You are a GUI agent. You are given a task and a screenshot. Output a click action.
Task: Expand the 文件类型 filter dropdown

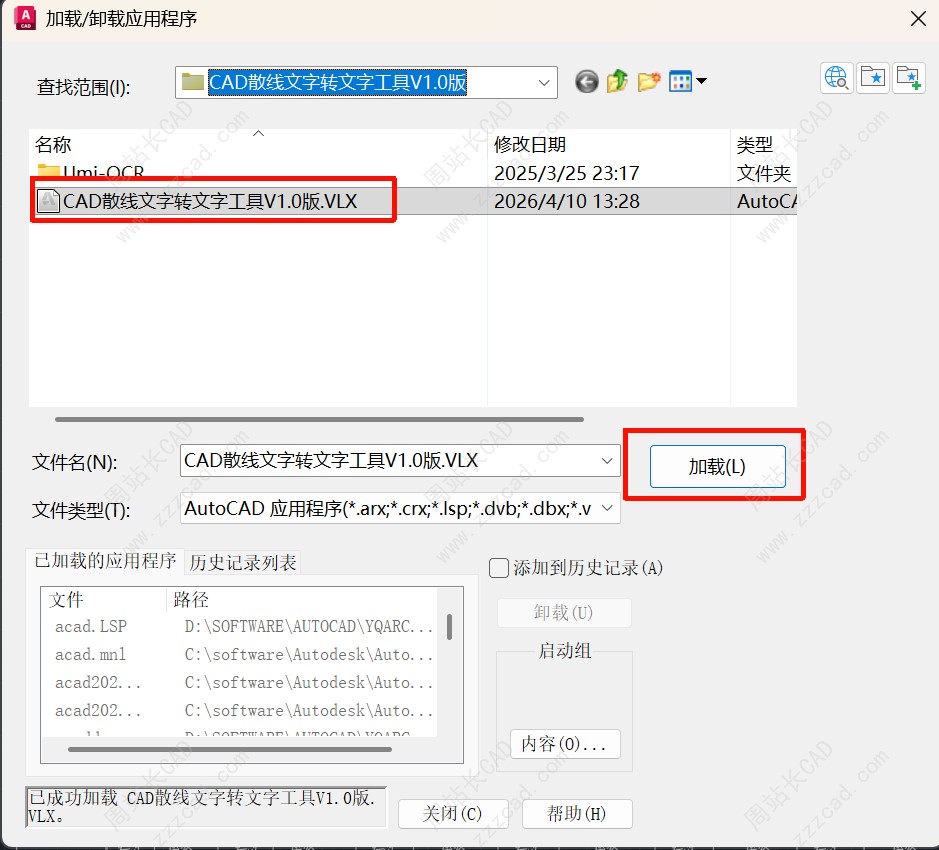[x=607, y=509]
